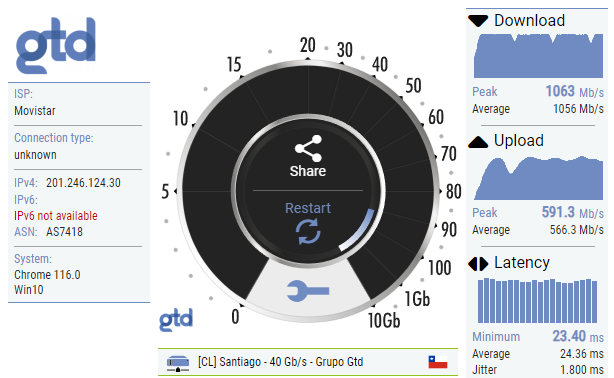Screen dimensions: 614x378
Task: Click the Share icon in gauge center
Action: pyautogui.click(x=308, y=148)
